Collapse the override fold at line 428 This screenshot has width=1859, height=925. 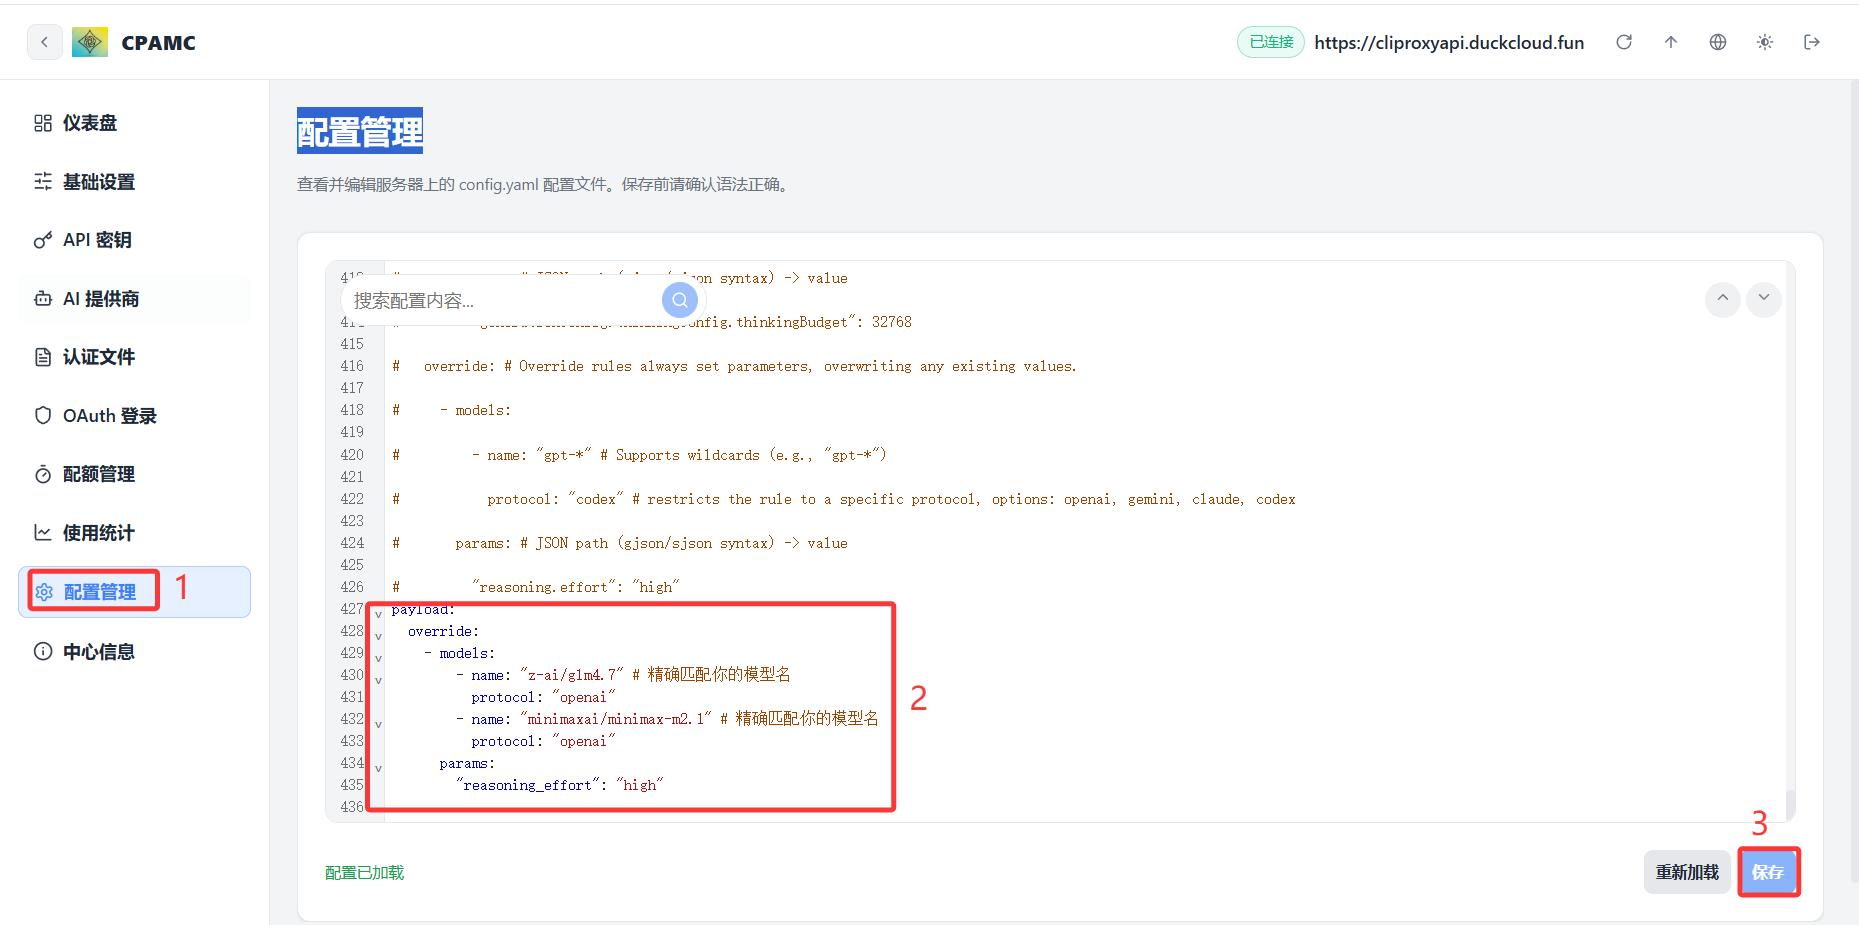[x=378, y=636]
